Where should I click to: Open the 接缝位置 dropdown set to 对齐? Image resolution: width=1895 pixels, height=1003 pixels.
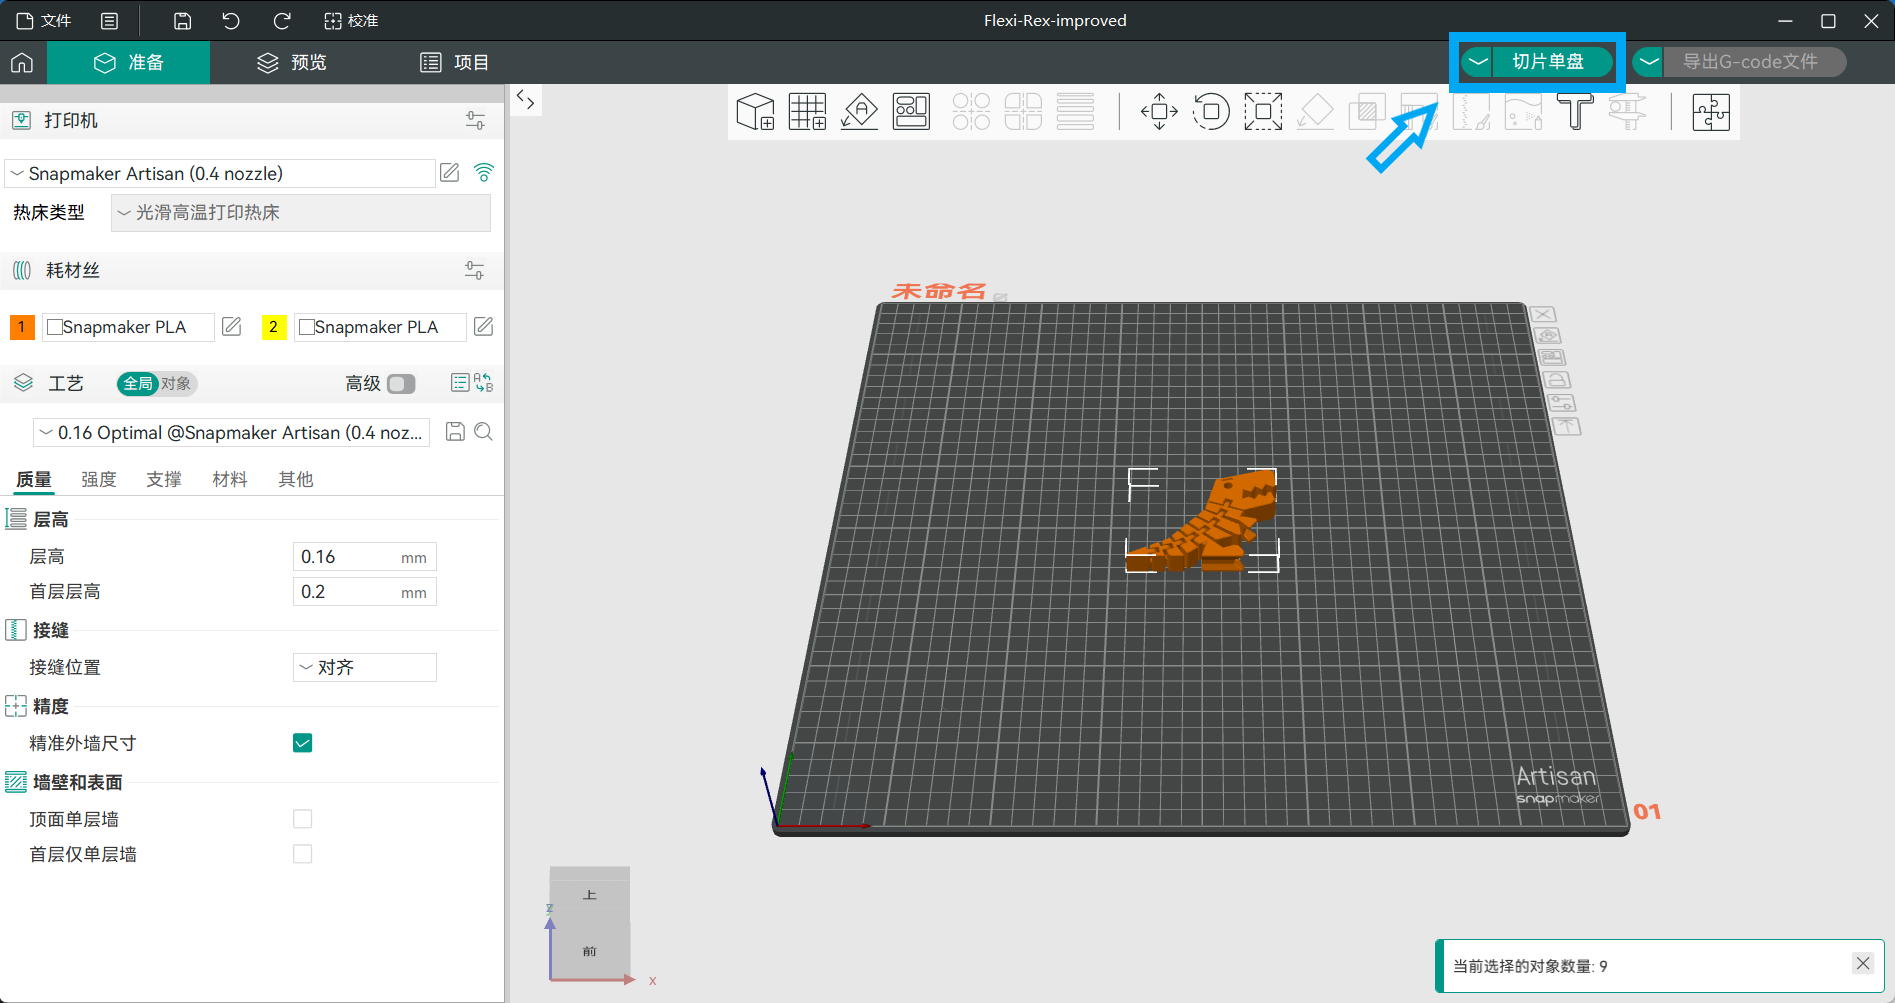pos(364,668)
